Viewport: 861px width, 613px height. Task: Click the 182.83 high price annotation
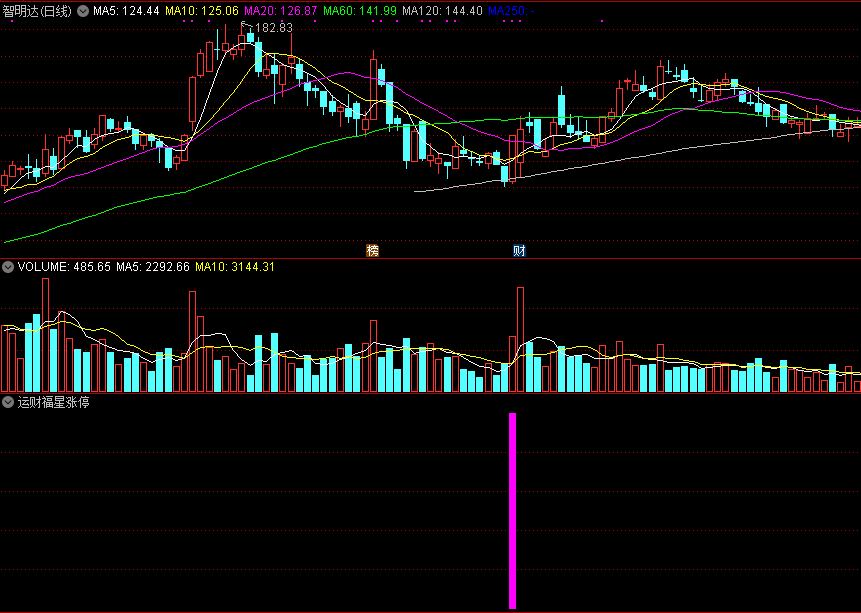(x=274, y=28)
